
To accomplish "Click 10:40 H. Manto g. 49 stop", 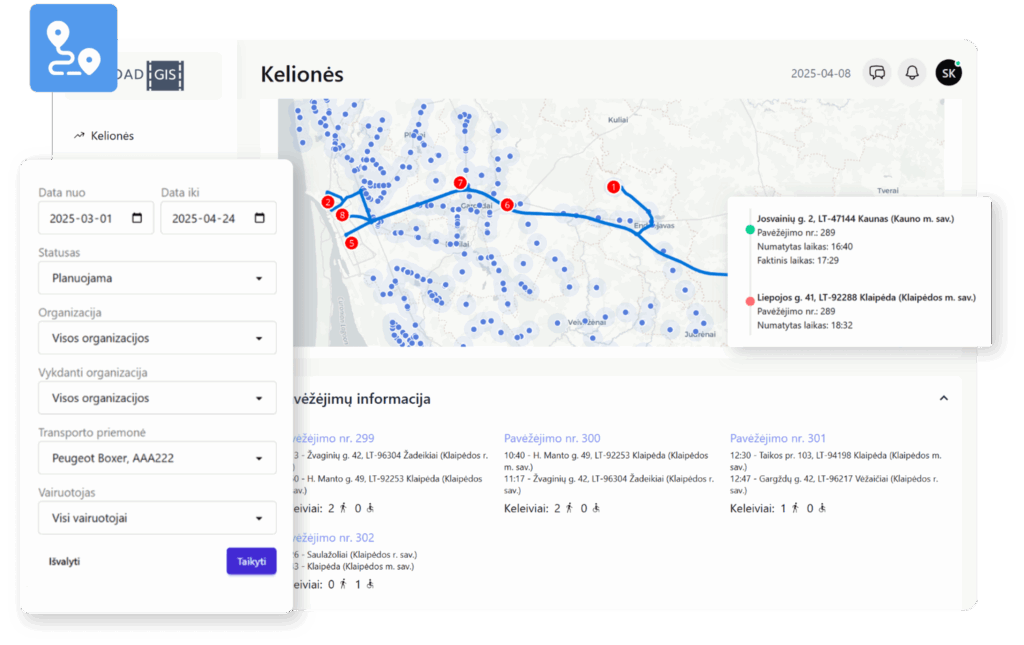I will coord(606,461).
